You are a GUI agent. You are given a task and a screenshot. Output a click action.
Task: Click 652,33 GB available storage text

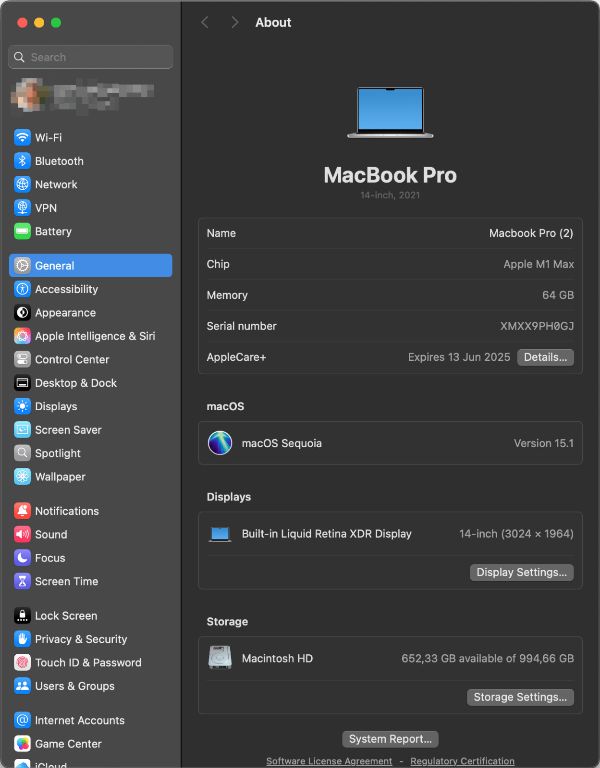click(x=487, y=658)
